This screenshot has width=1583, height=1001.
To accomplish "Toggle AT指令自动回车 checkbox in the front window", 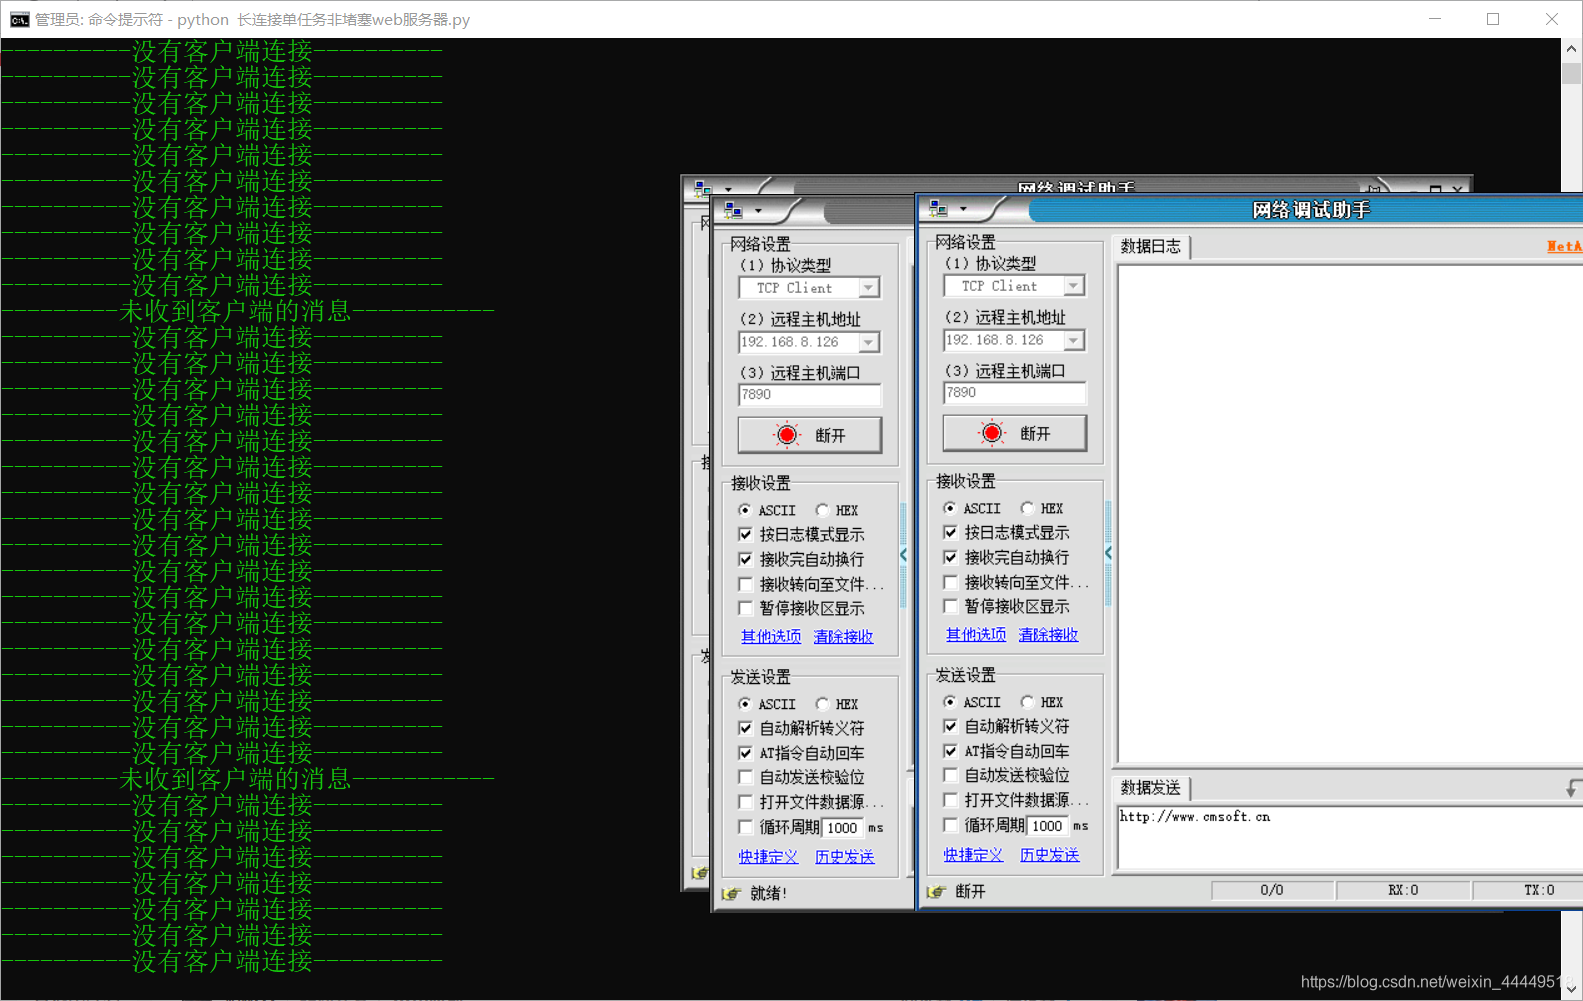I will pyautogui.click(x=951, y=751).
